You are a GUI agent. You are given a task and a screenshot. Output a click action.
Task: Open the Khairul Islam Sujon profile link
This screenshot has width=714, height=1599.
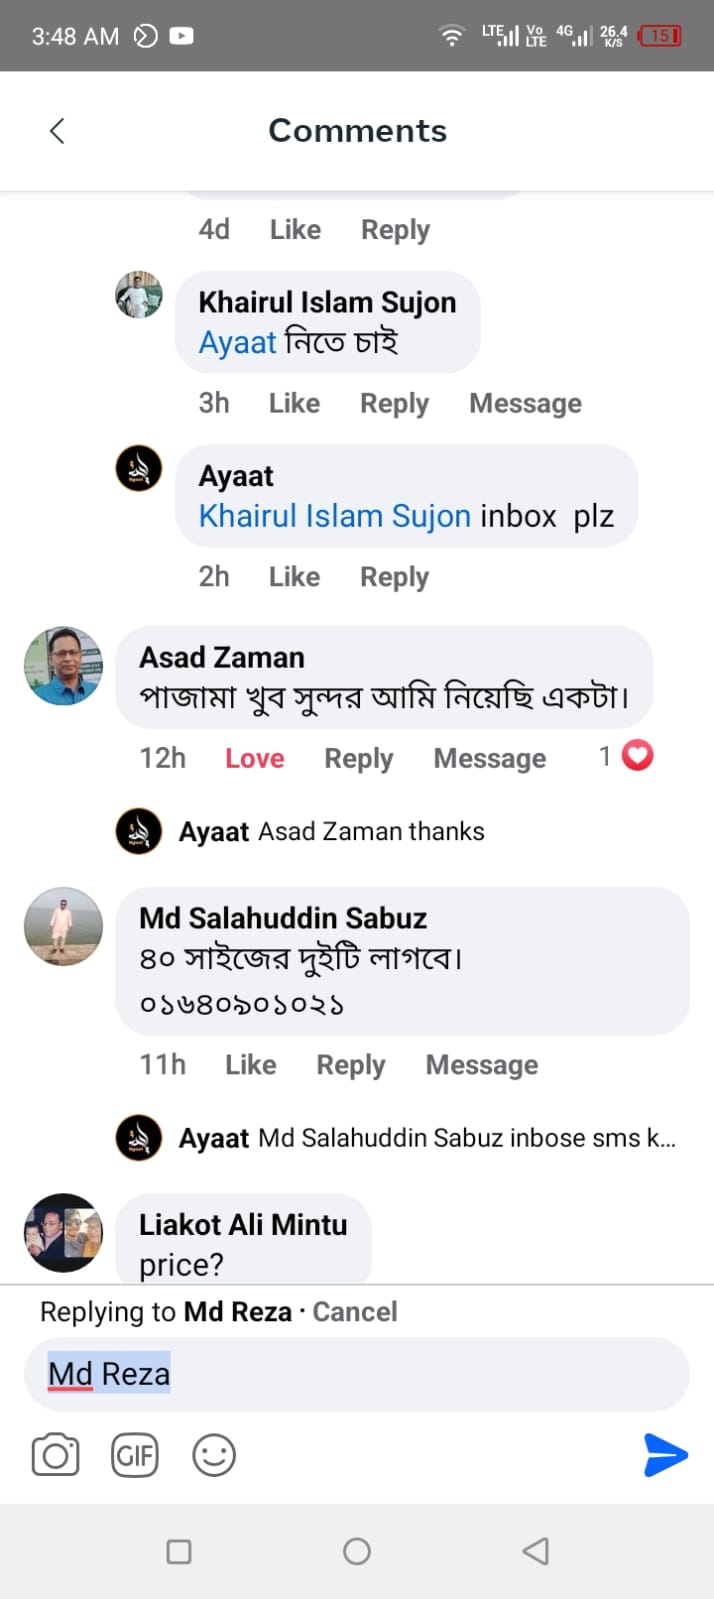[x=334, y=515]
